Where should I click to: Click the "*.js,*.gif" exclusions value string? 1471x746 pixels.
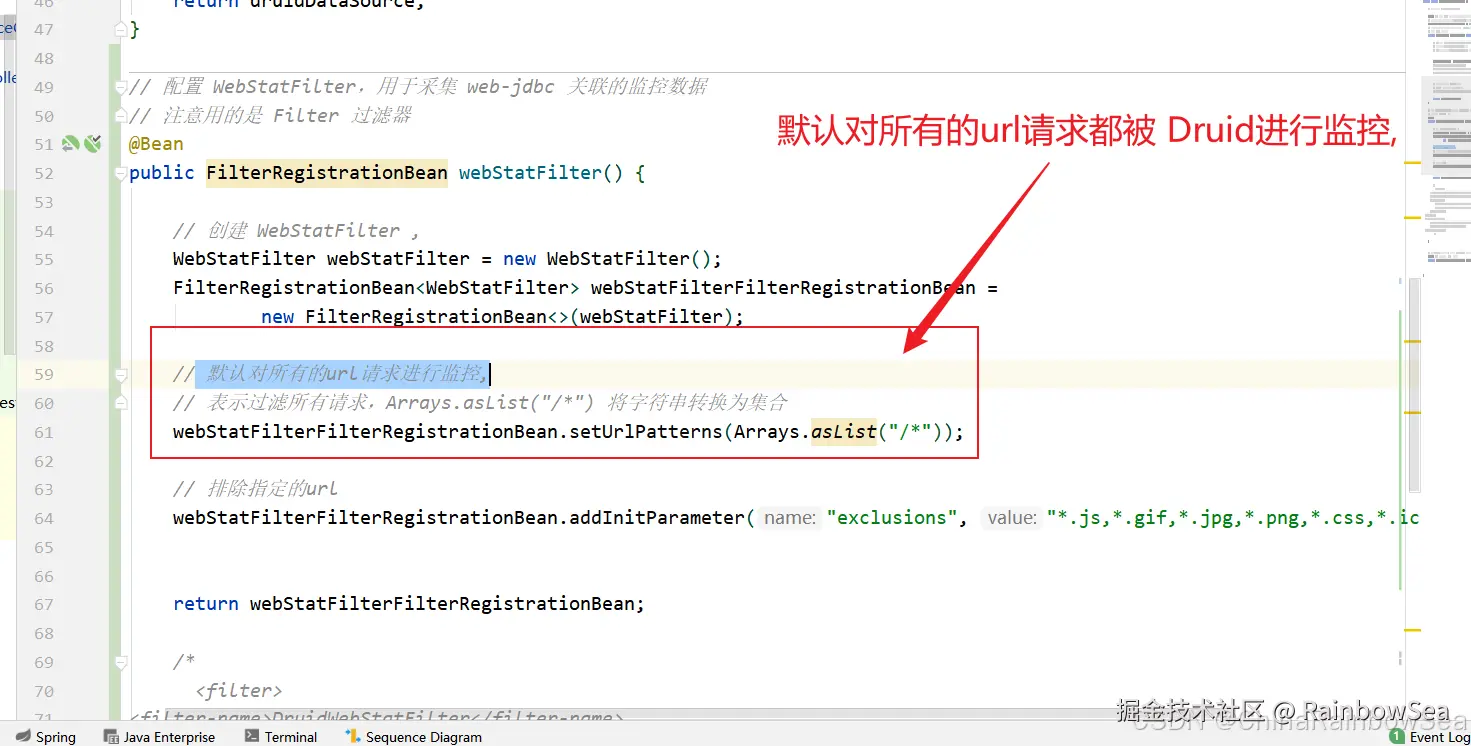coord(1233,518)
